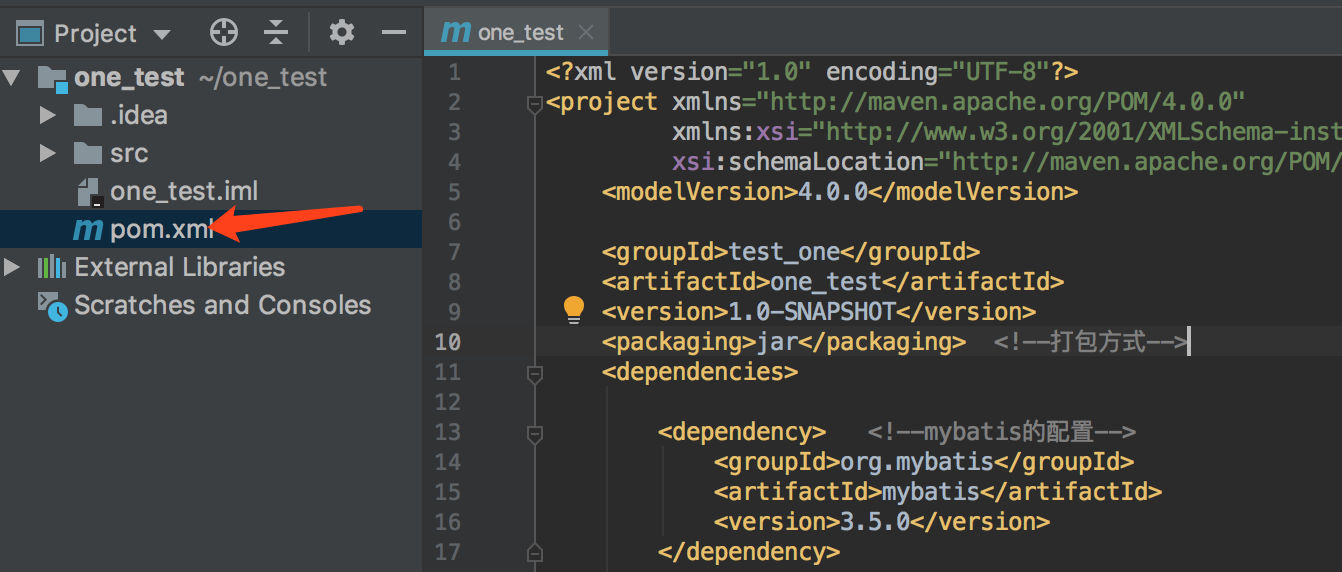Fold the dependencies block at line 11
Image resolution: width=1342 pixels, height=572 pixels.
point(534,373)
